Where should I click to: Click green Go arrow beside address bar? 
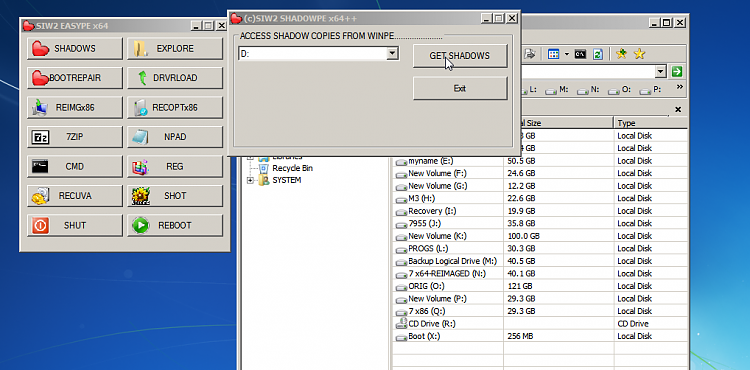(676, 72)
